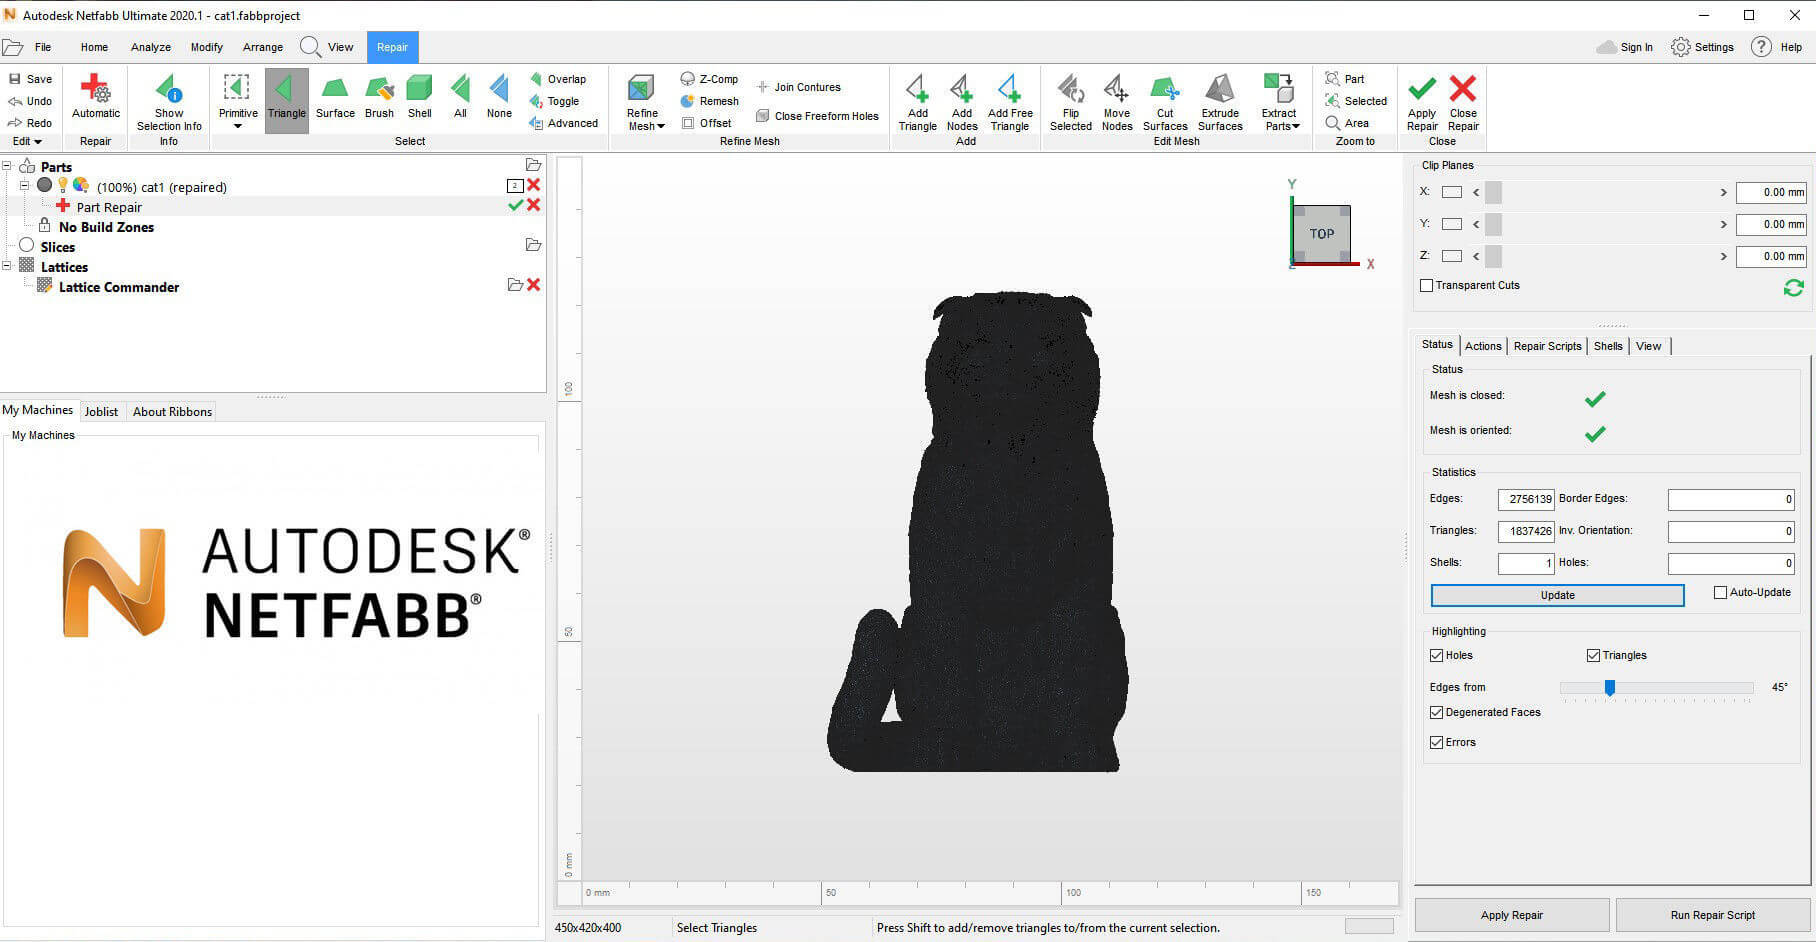1816x942 pixels.
Task: Switch to the Repair Scripts tab
Action: click(1547, 346)
